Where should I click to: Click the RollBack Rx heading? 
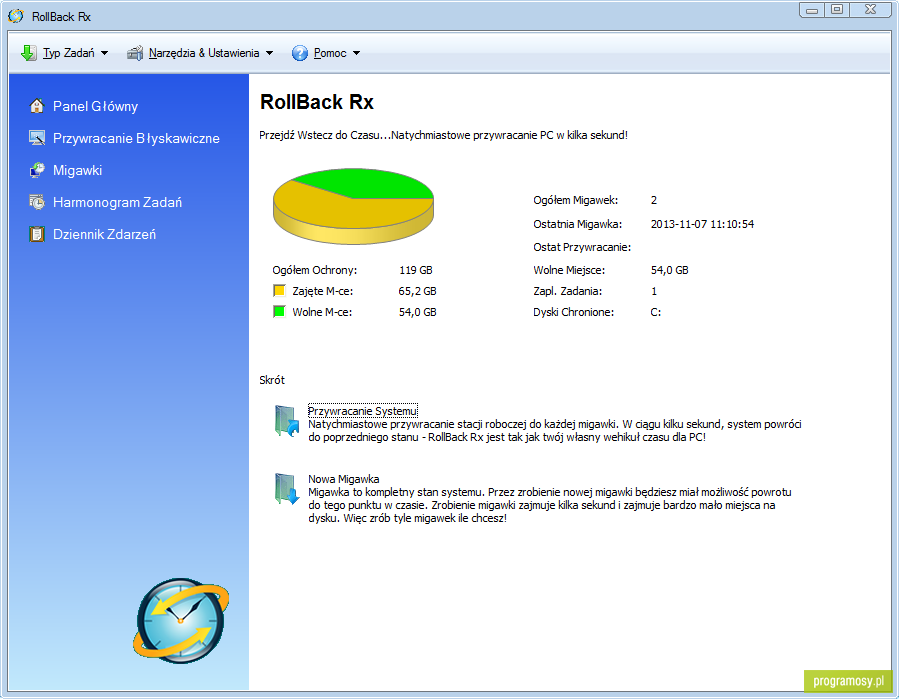click(316, 102)
